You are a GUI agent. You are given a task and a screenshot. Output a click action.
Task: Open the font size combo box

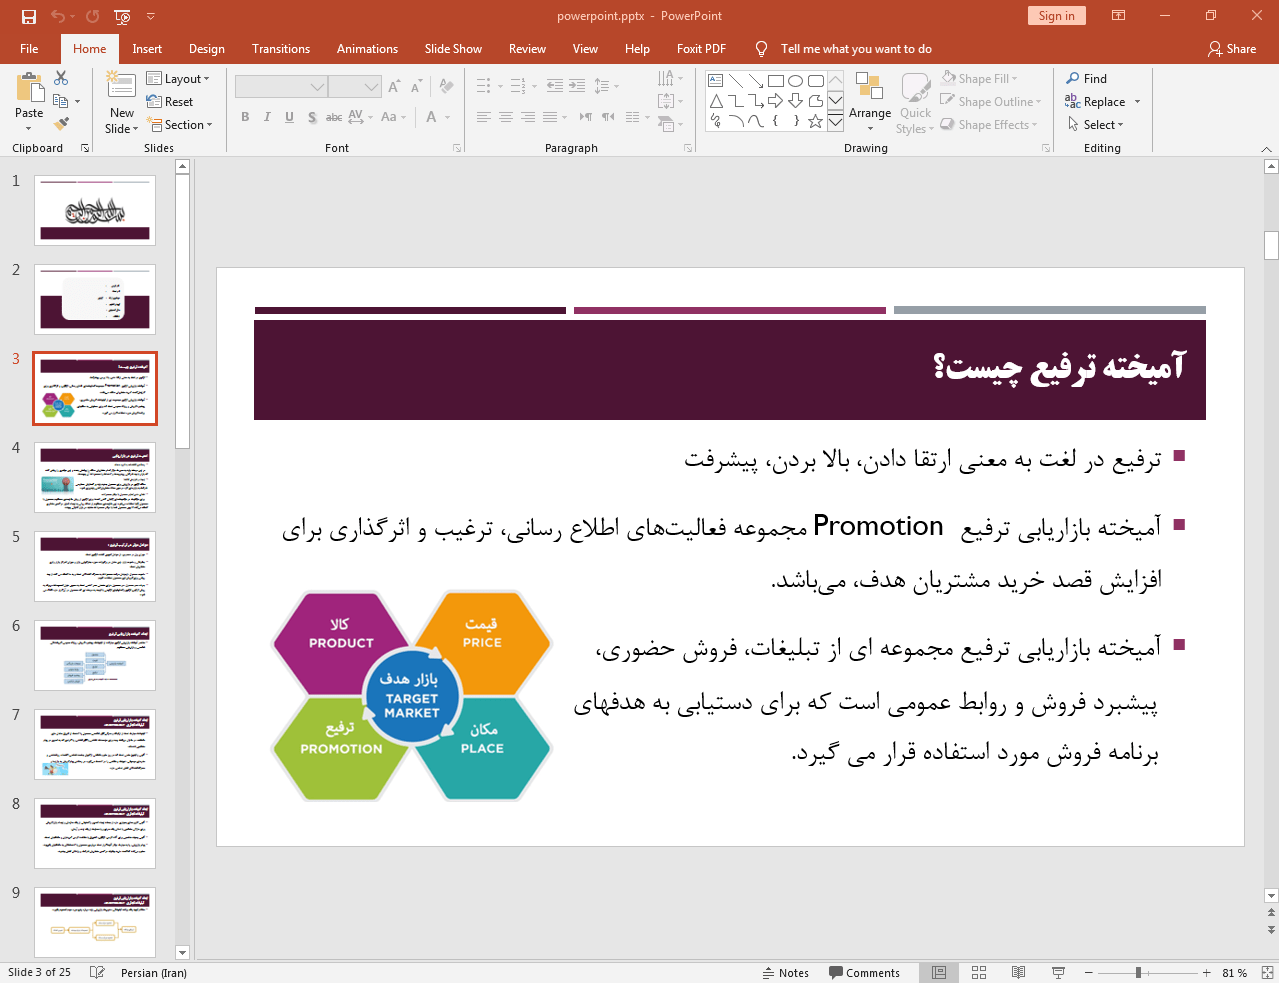pos(354,87)
